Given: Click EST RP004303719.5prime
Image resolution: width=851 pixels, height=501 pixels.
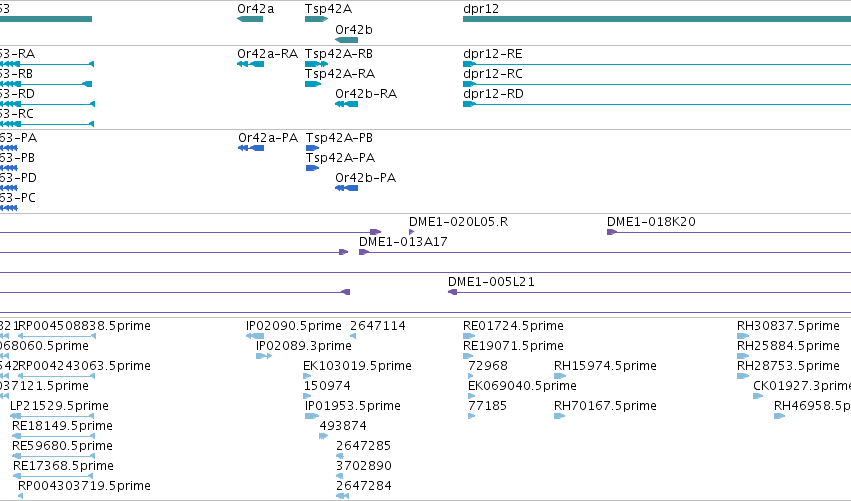Looking at the screenshot, I should click(x=21, y=496).
